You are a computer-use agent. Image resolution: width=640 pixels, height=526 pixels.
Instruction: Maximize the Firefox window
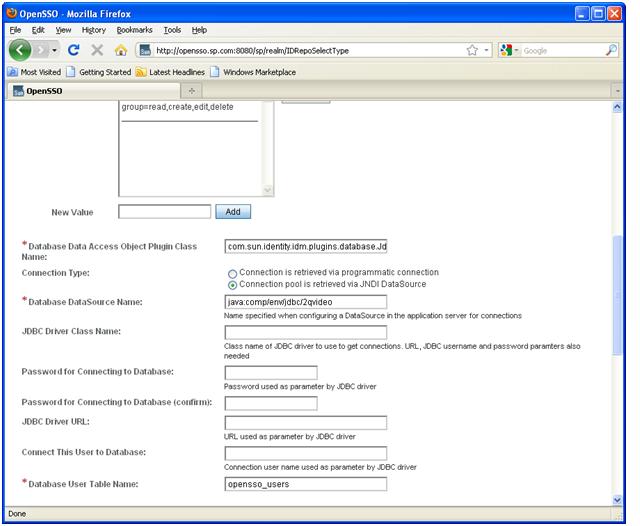598,14
